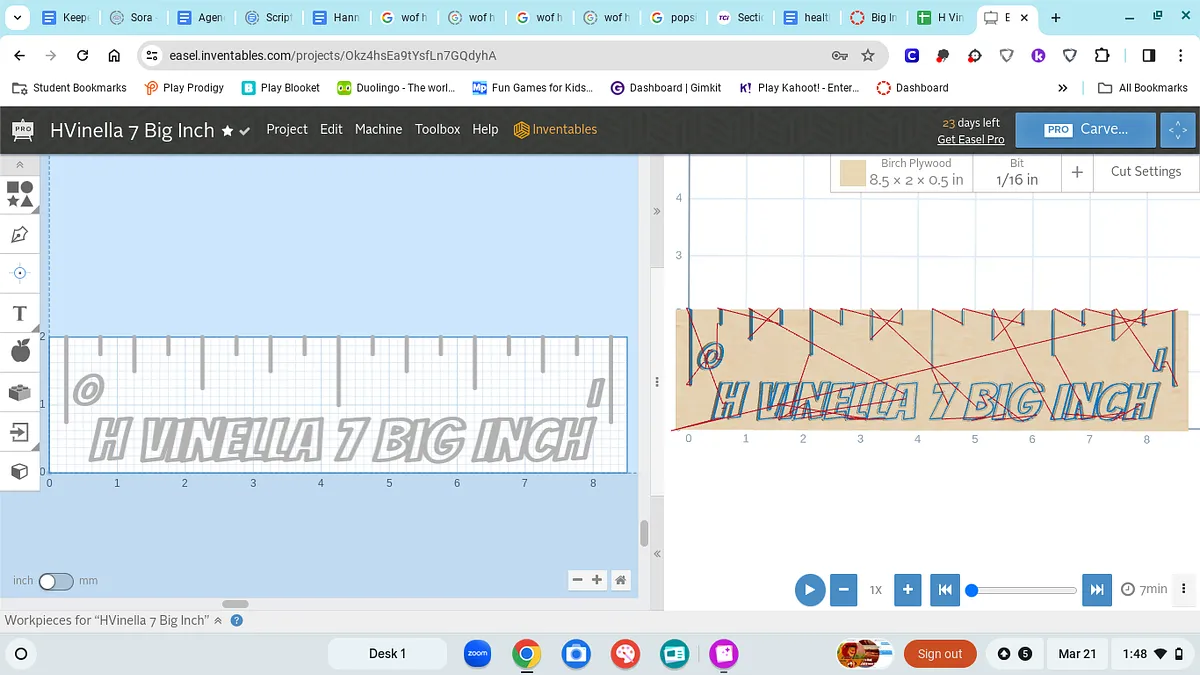Screen dimensions: 1200x675
Task: Open the Apps icon shaped like an apple
Action: click(19, 351)
